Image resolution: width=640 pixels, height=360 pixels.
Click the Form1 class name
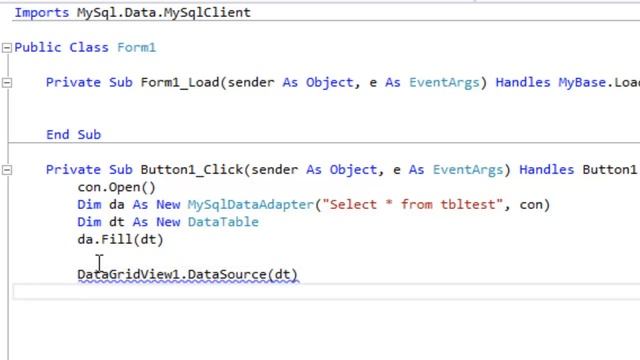136,47
